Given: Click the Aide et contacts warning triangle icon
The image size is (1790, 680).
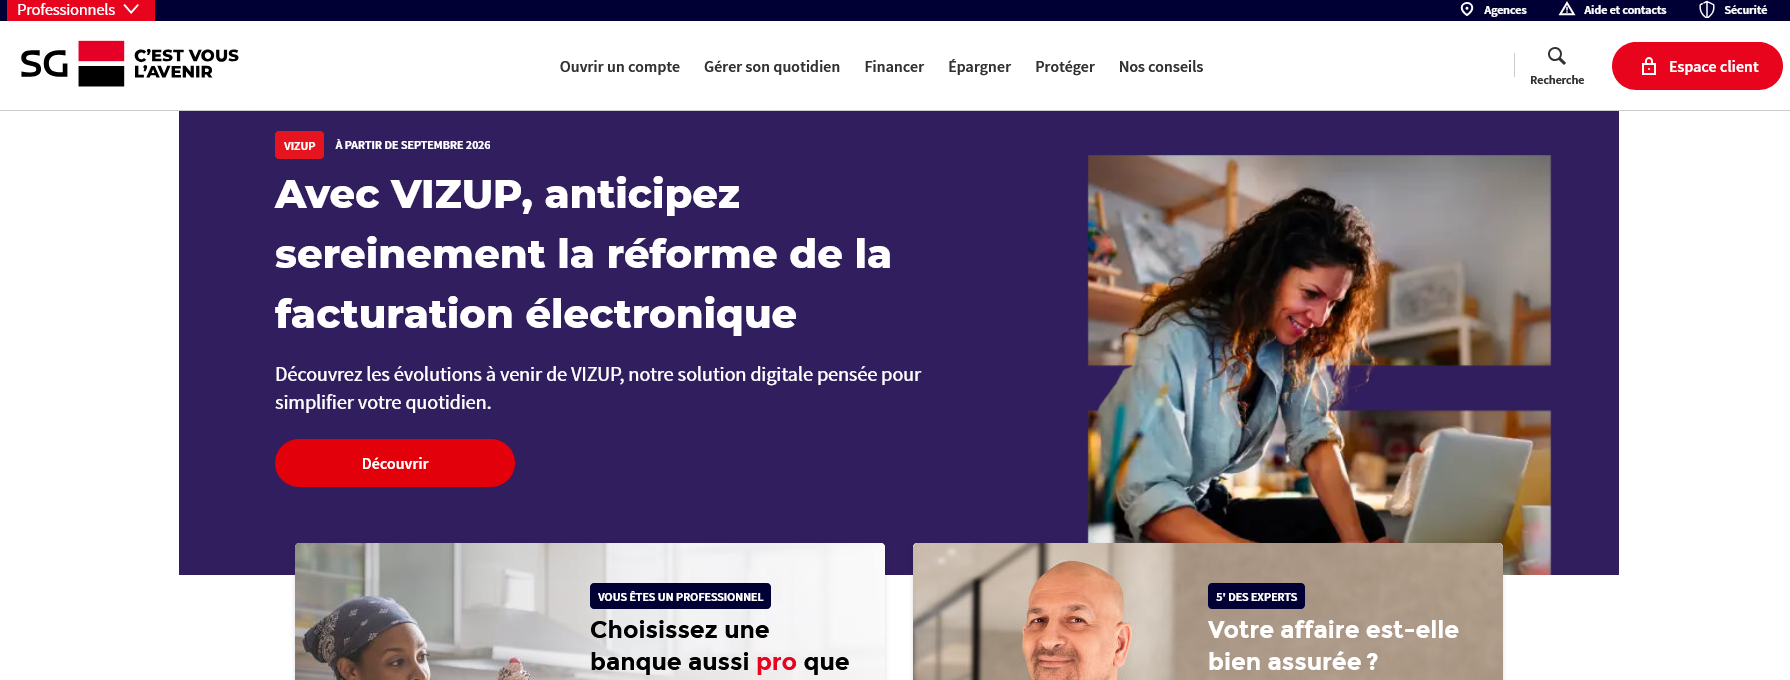Looking at the screenshot, I should (1567, 10).
